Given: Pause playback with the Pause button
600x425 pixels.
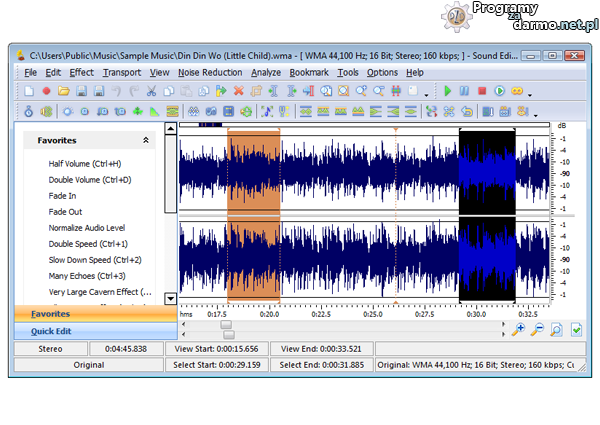Looking at the screenshot, I should pos(465,91).
